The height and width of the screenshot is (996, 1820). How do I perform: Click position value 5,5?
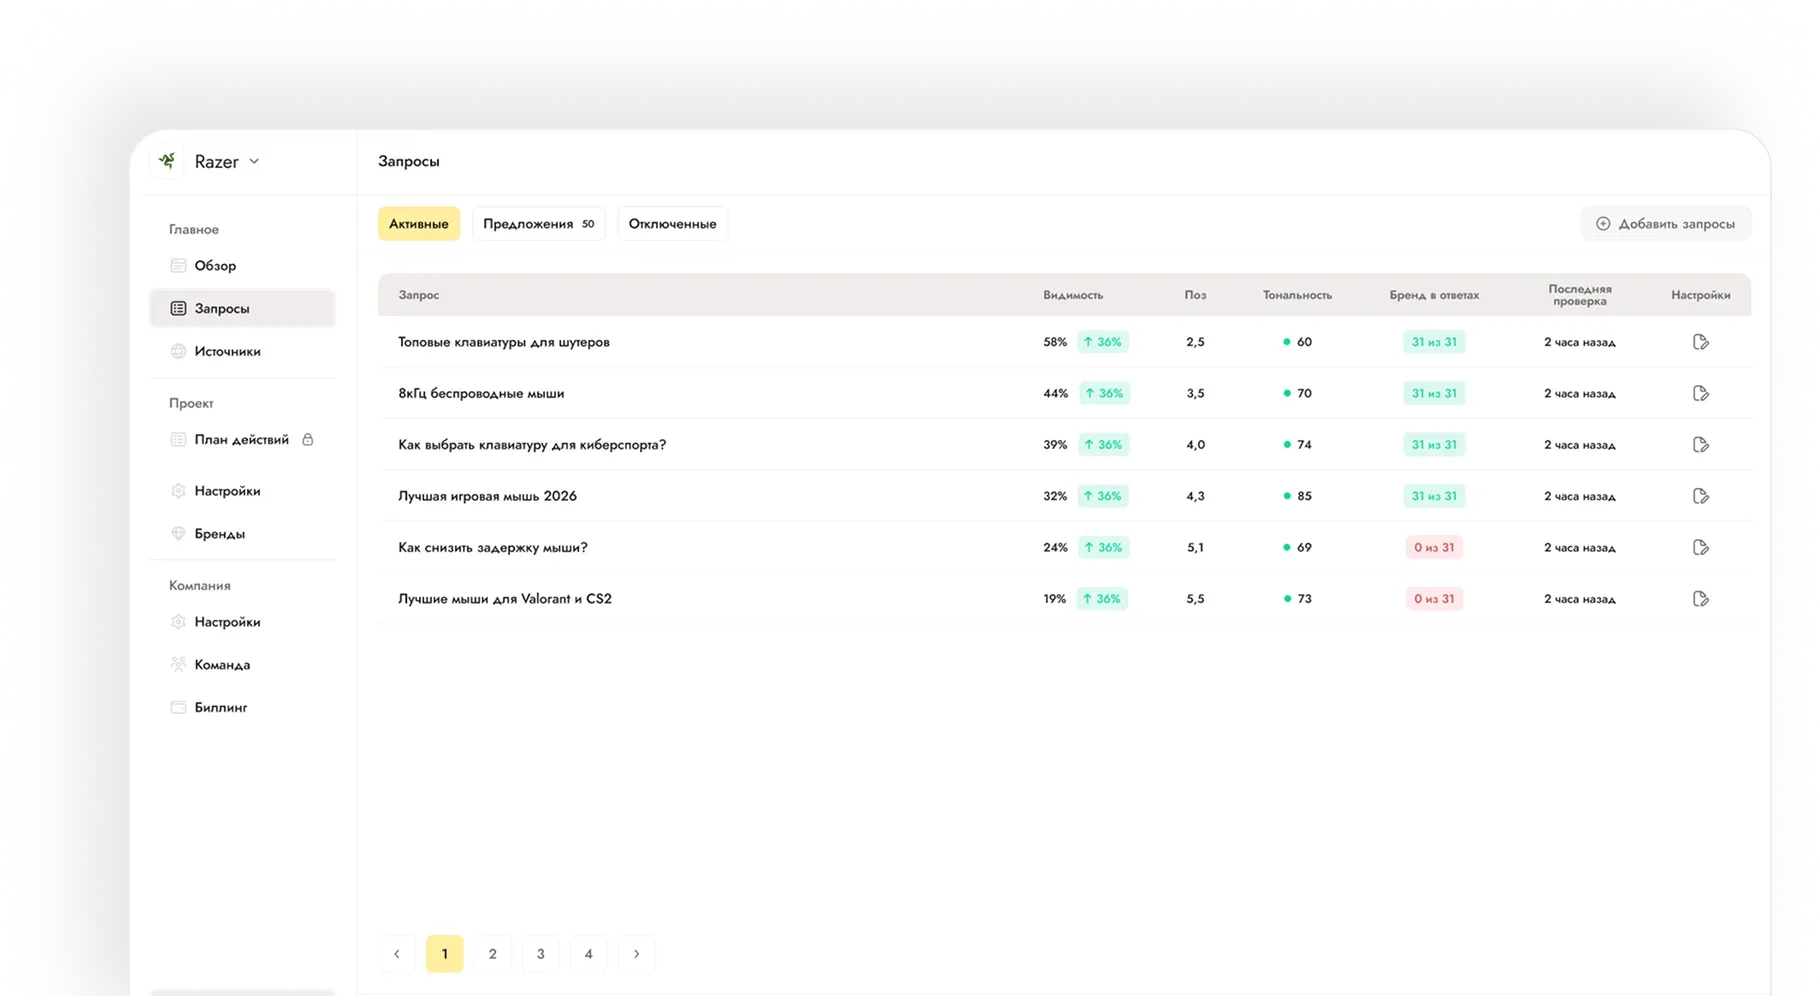point(1195,599)
